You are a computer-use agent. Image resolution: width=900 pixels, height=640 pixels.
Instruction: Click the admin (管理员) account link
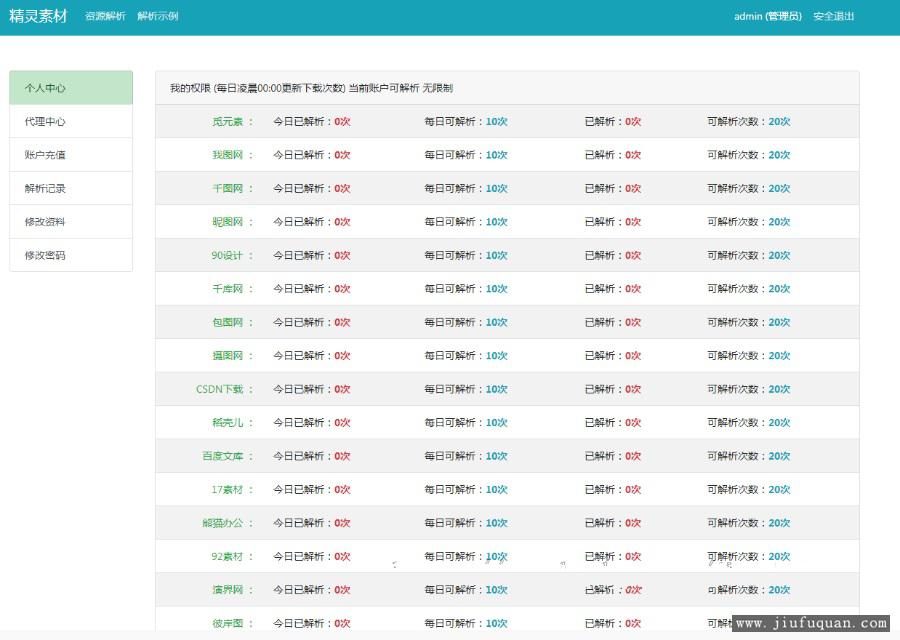point(768,16)
